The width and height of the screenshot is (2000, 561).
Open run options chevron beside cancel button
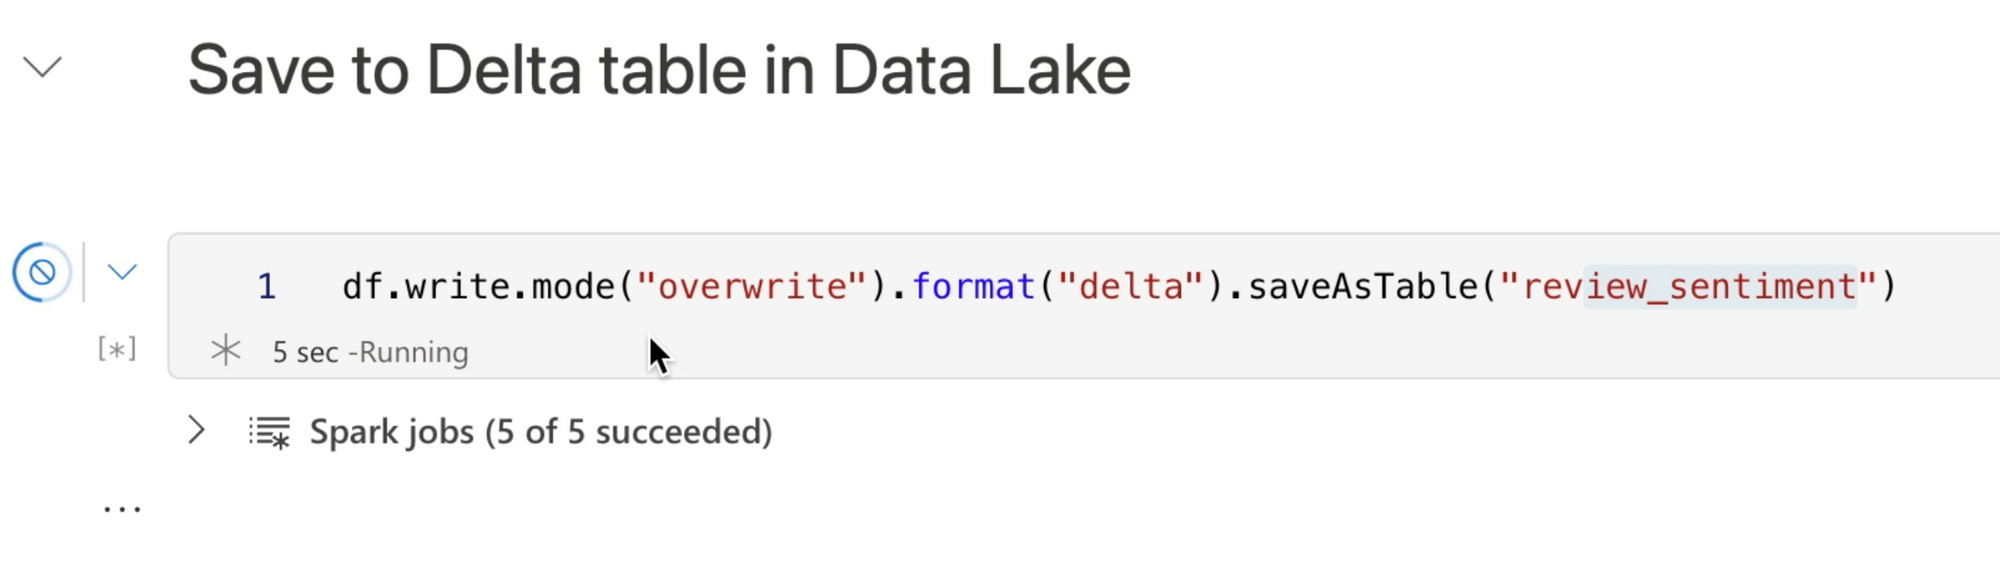click(x=122, y=272)
